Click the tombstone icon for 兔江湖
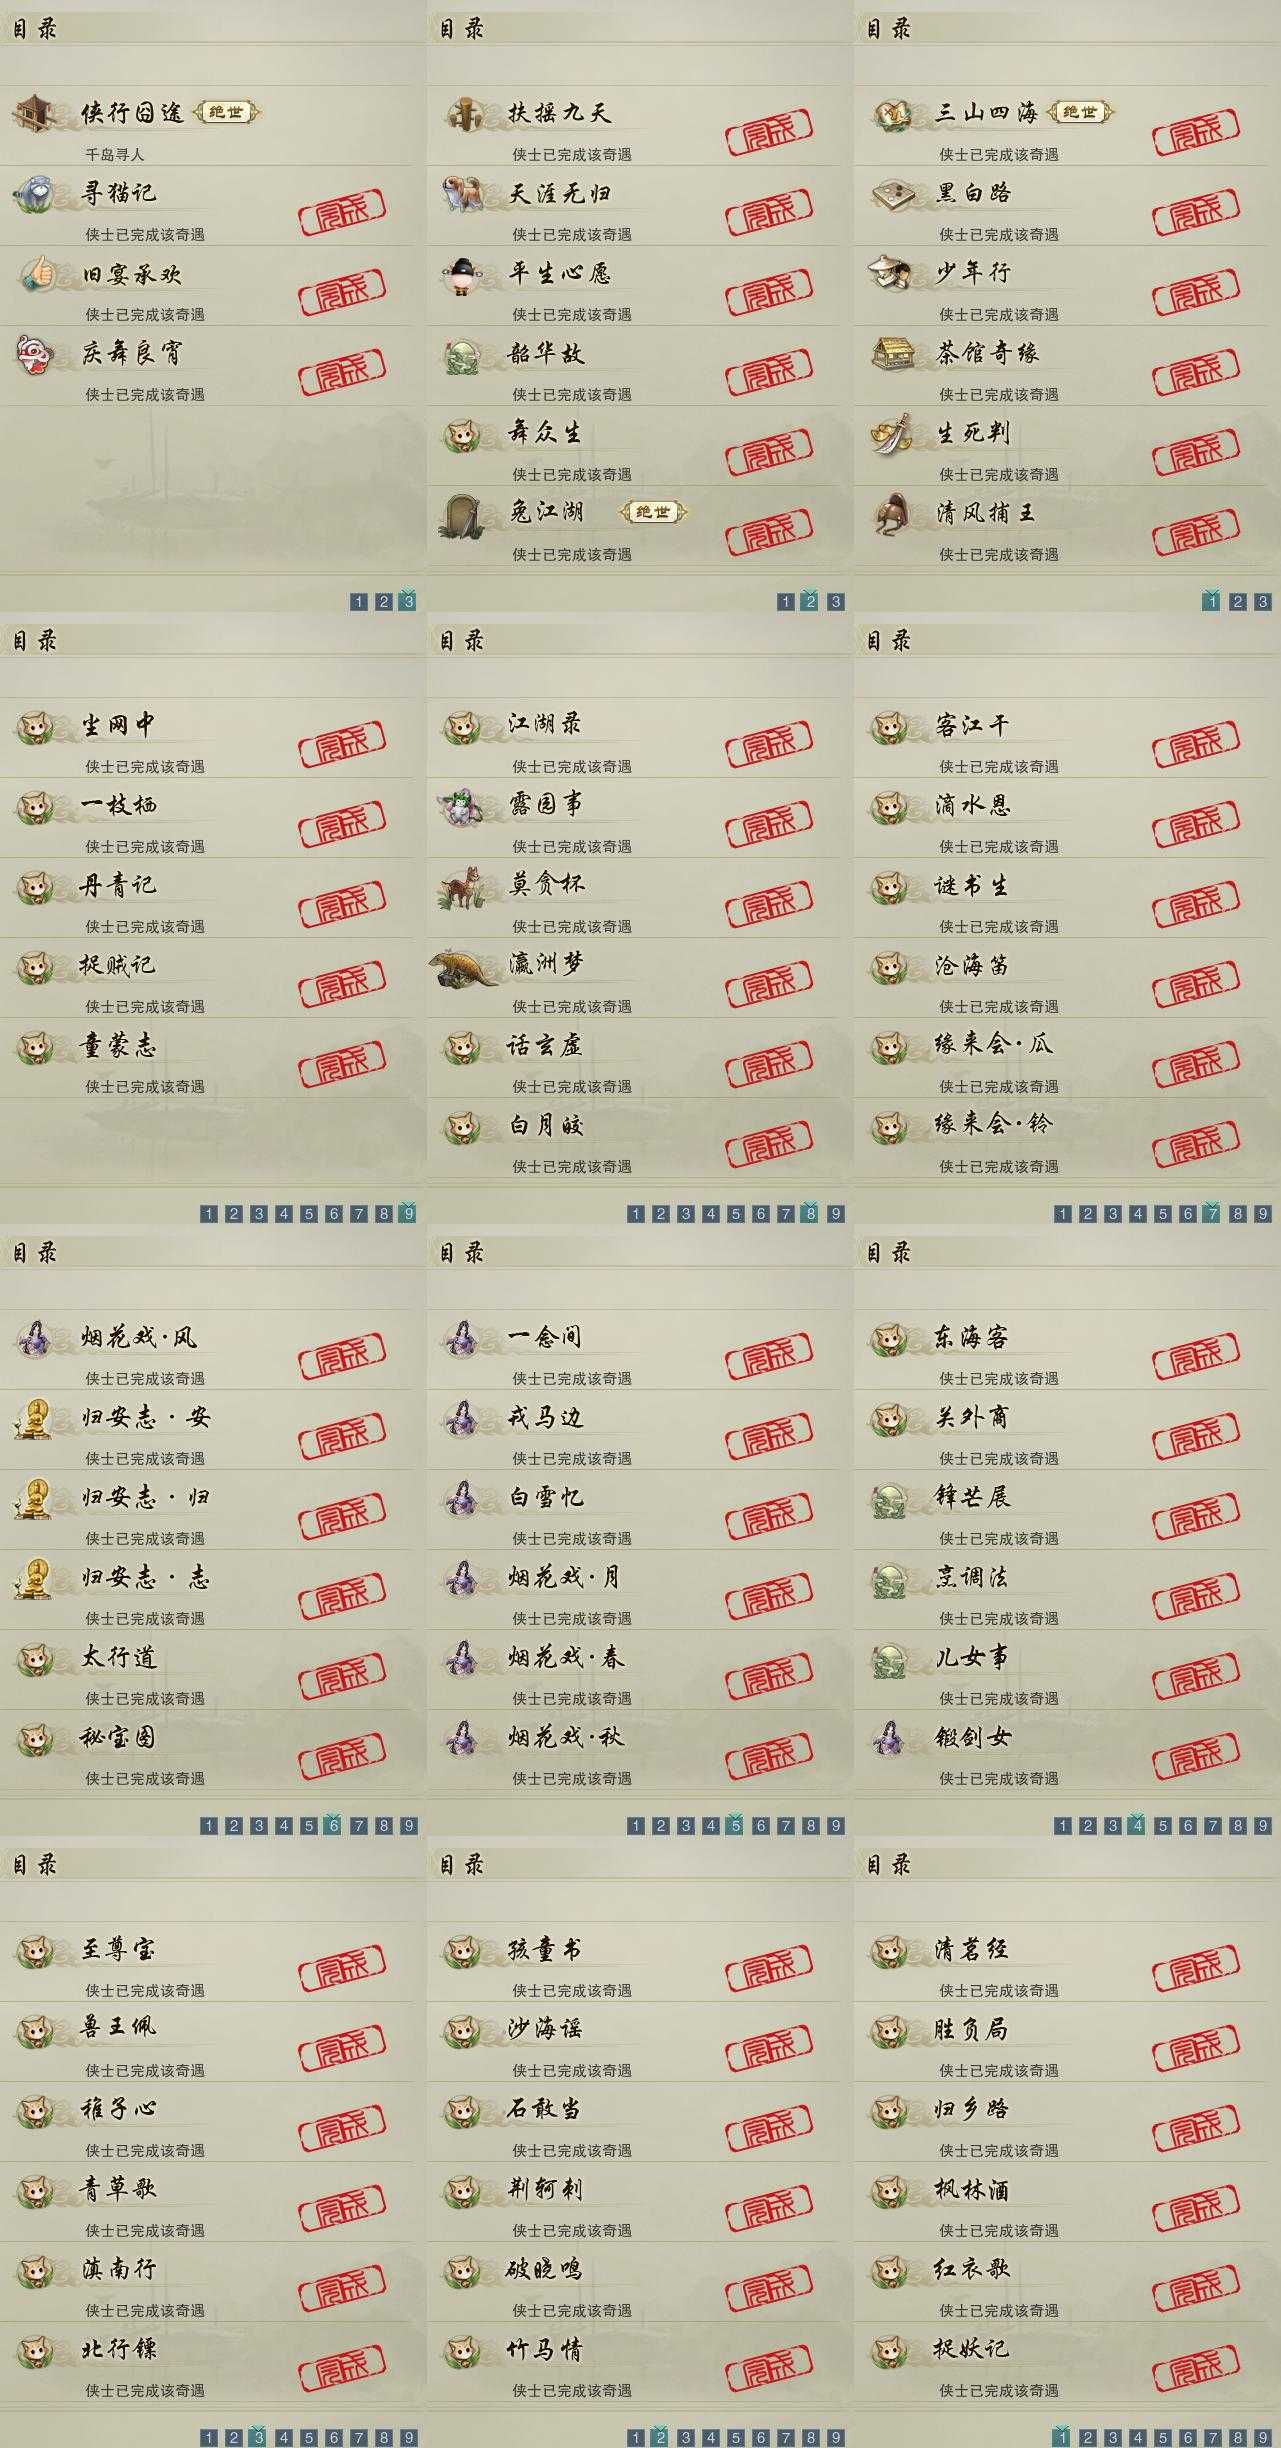 pyautogui.click(x=463, y=514)
